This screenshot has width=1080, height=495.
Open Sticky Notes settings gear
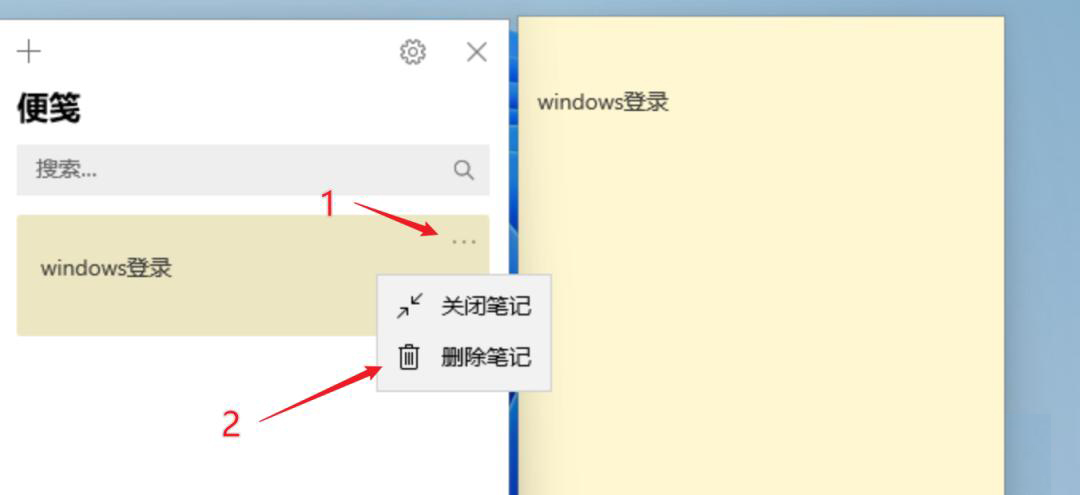(413, 52)
